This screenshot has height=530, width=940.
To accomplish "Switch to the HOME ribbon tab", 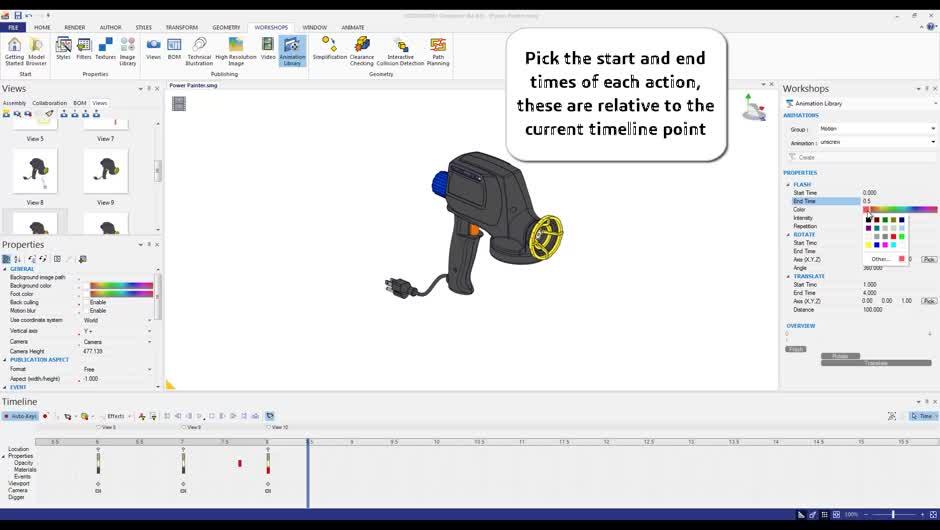I will 42,28.
